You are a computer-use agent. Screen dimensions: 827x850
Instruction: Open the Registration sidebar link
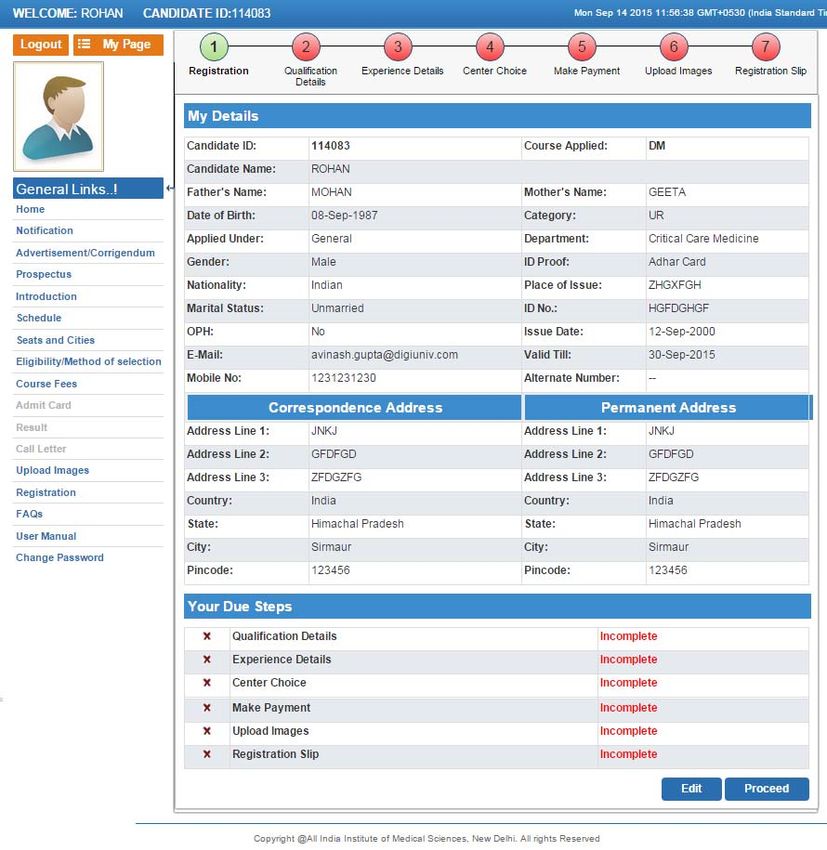point(46,492)
